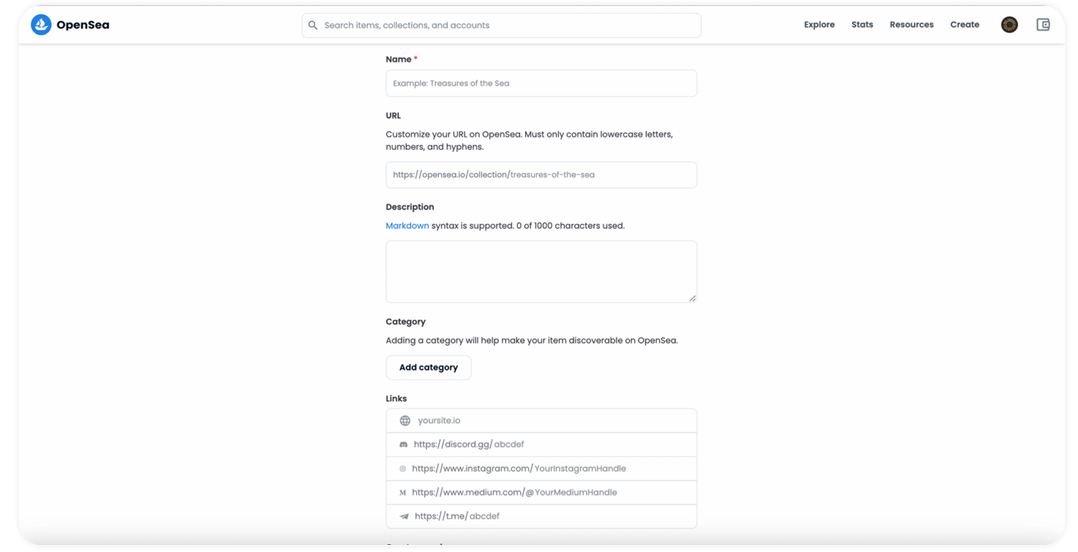Screen dimensions: 1078x552
Task: Open the profile avatar icon
Action: click(1009, 25)
